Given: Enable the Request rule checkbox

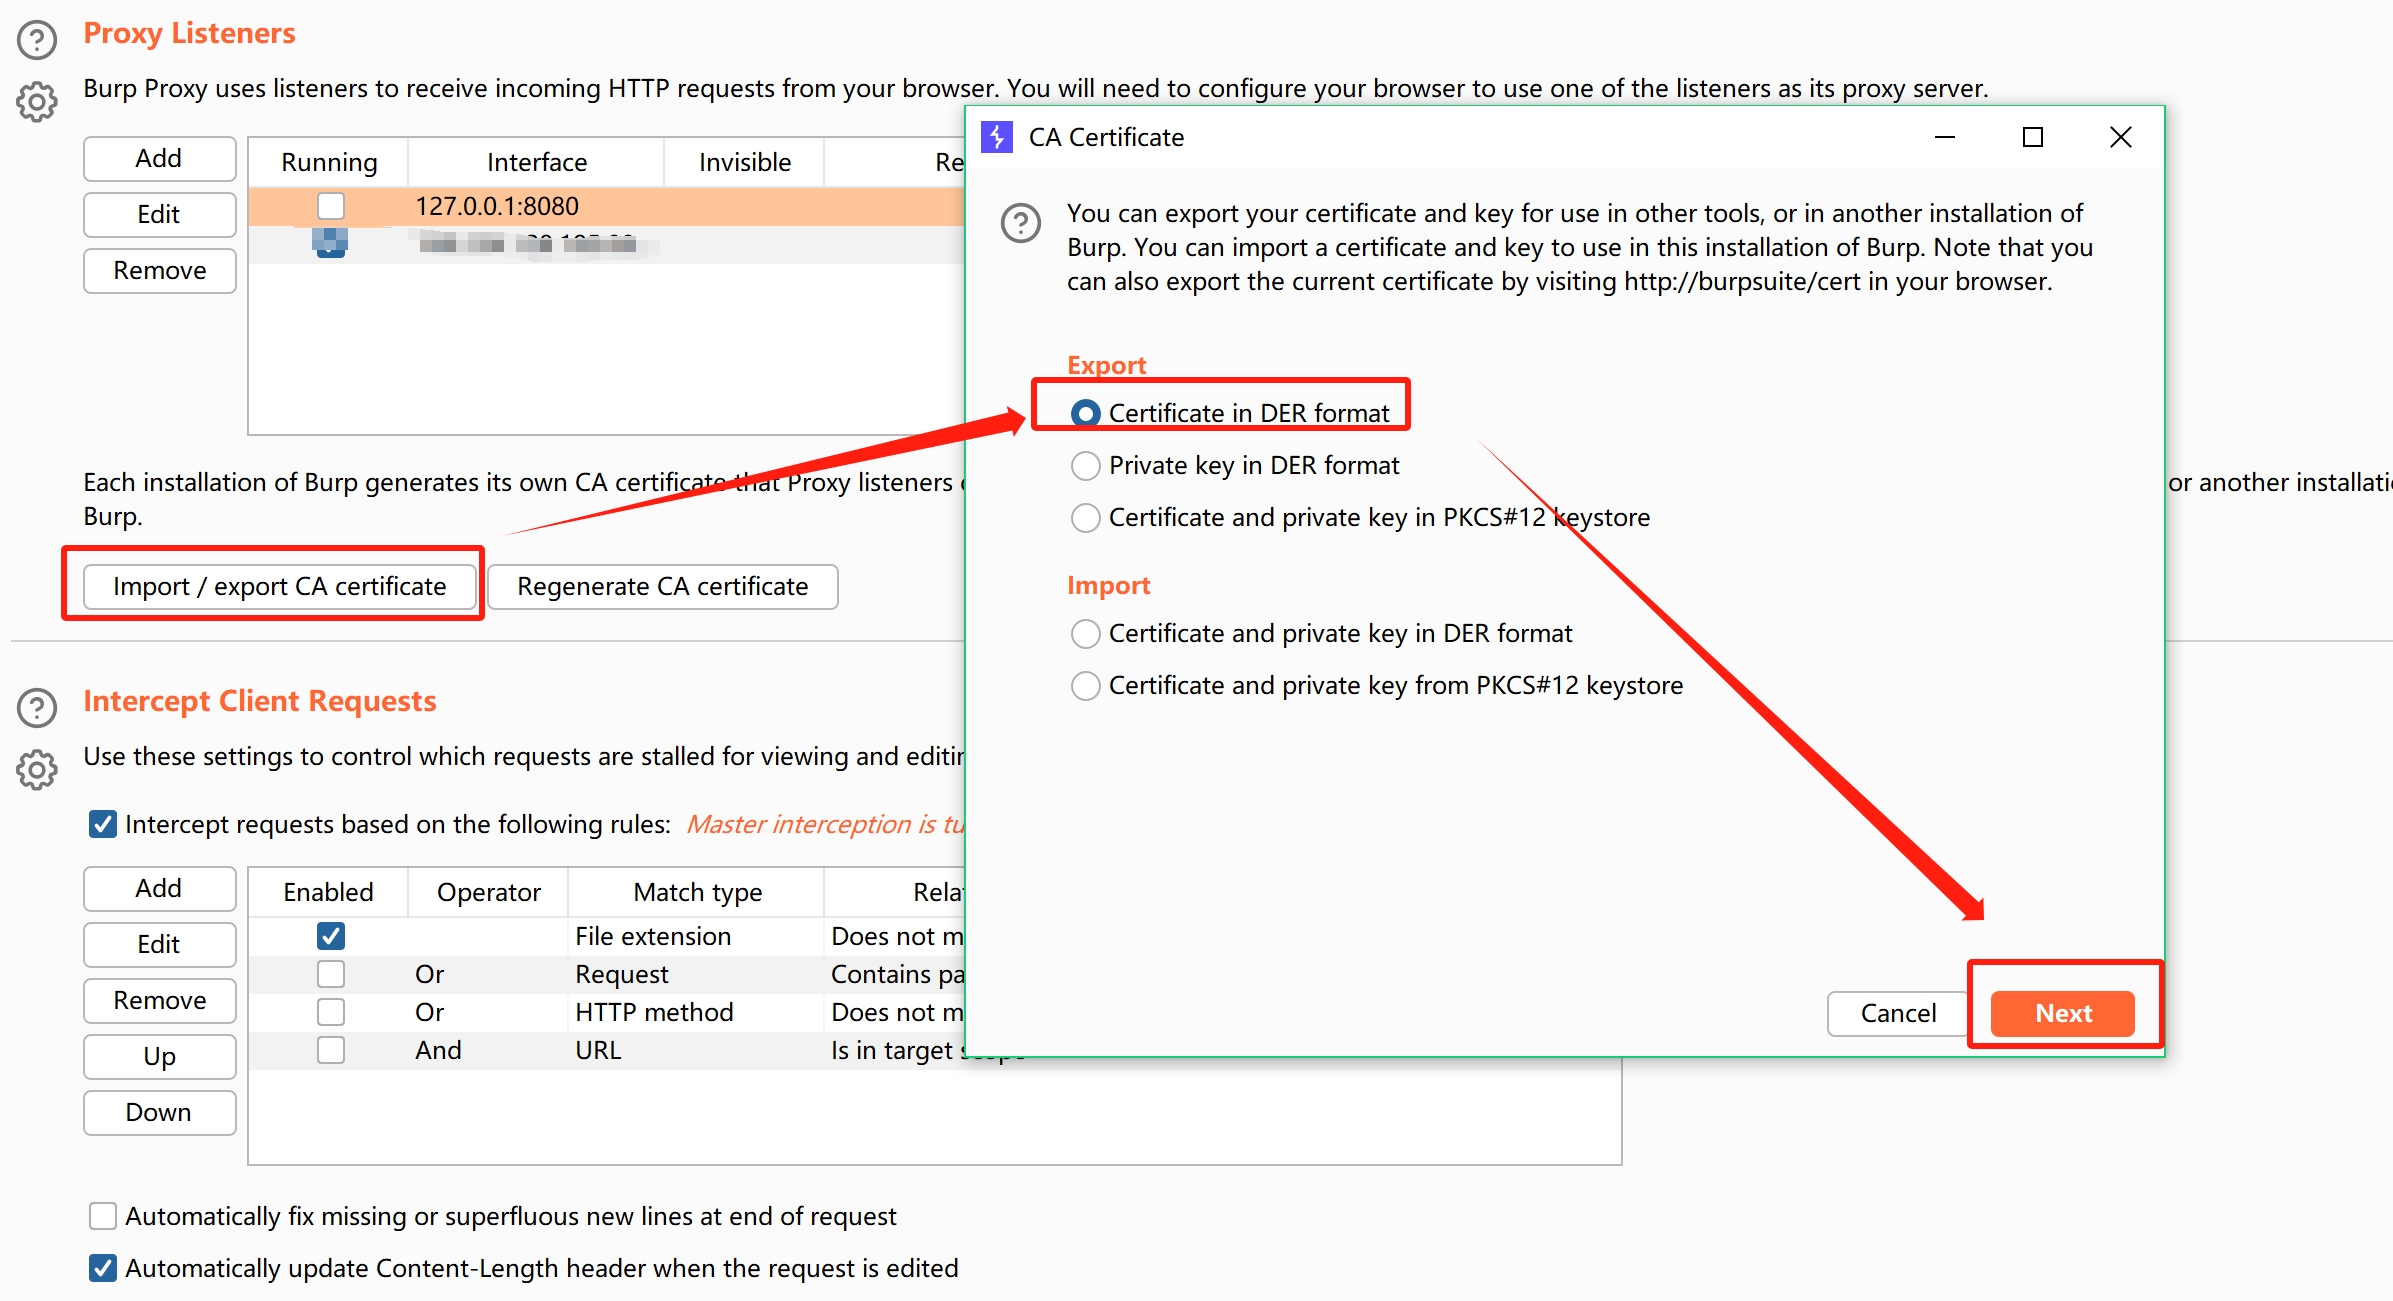Looking at the screenshot, I should coord(331,974).
